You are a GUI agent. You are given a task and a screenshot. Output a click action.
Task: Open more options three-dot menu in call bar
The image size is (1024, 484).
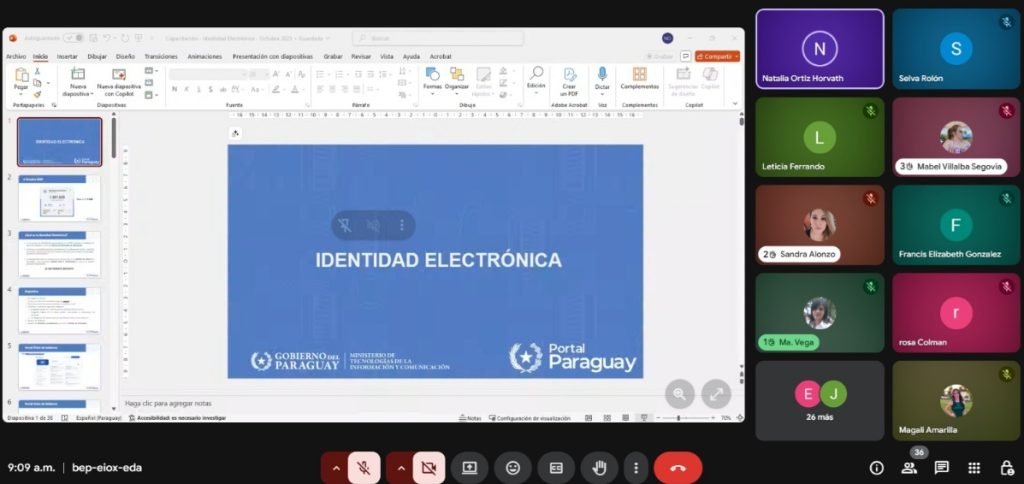pyautogui.click(x=635, y=467)
